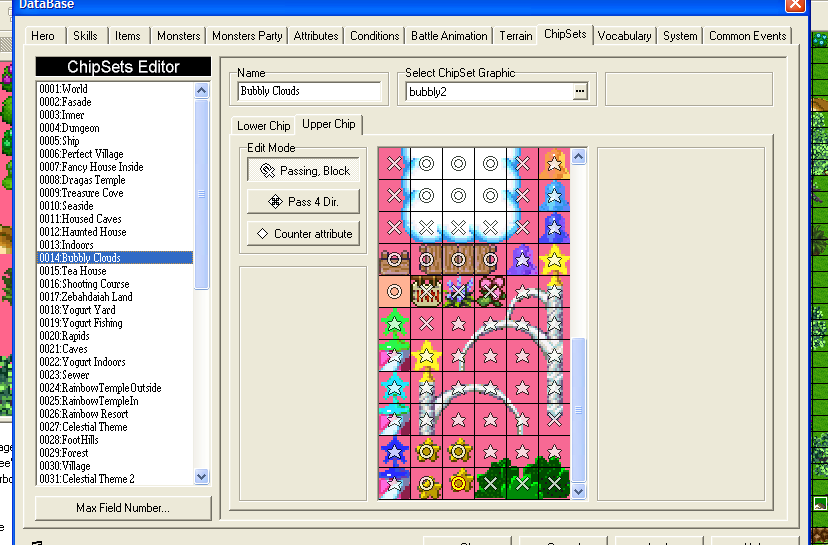The height and width of the screenshot is (545, 828).
Task: Select the large dark blue star tile
Action: tap(394, 452)
